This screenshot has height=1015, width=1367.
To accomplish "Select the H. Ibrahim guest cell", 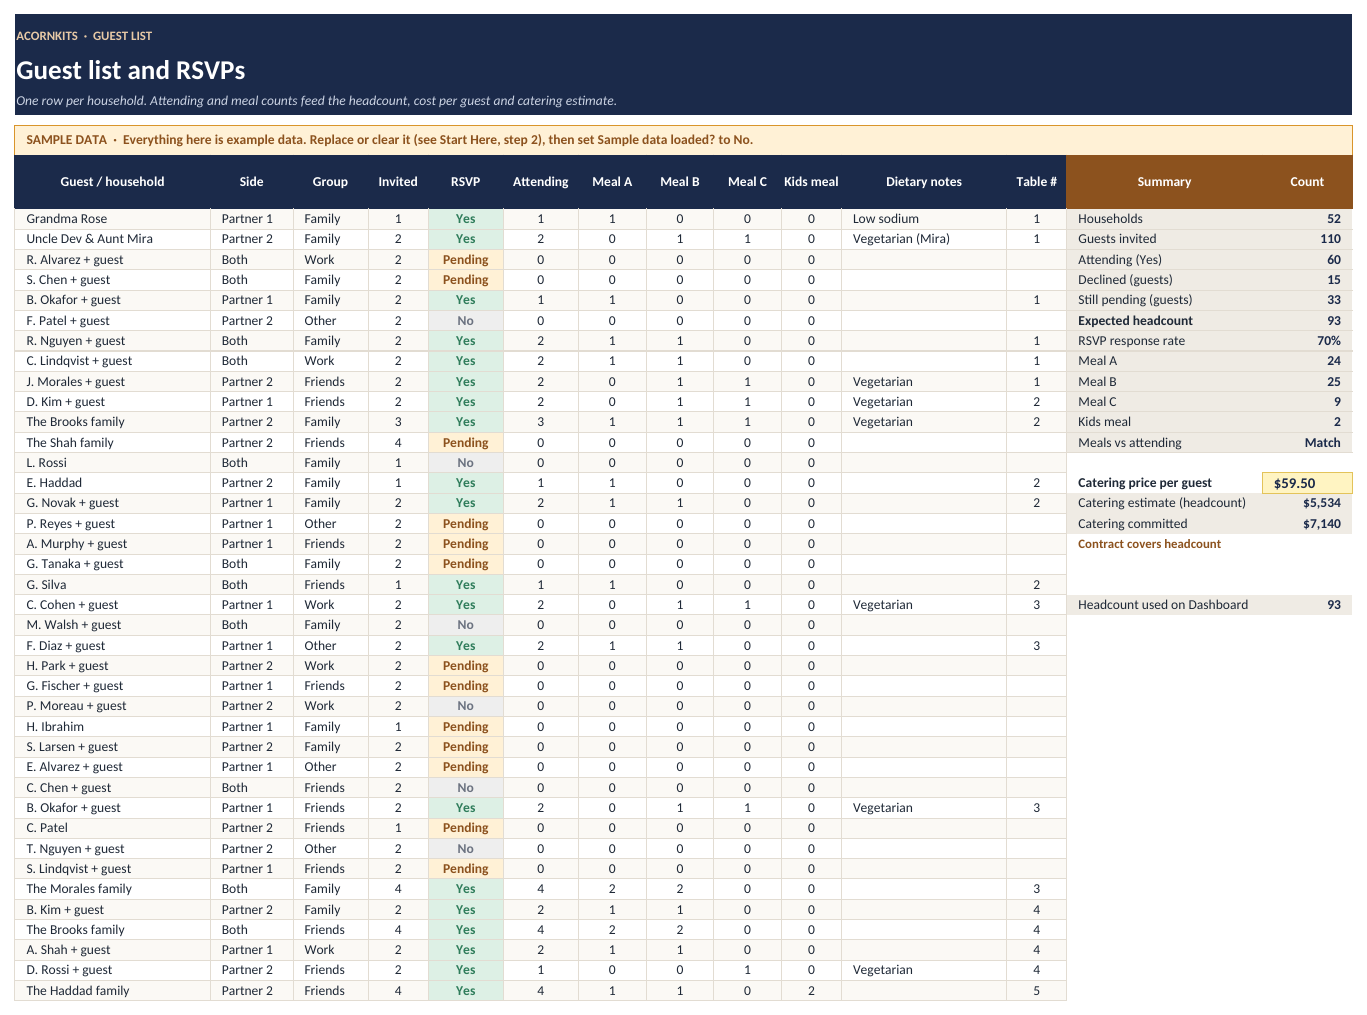I will pos(112,727).
